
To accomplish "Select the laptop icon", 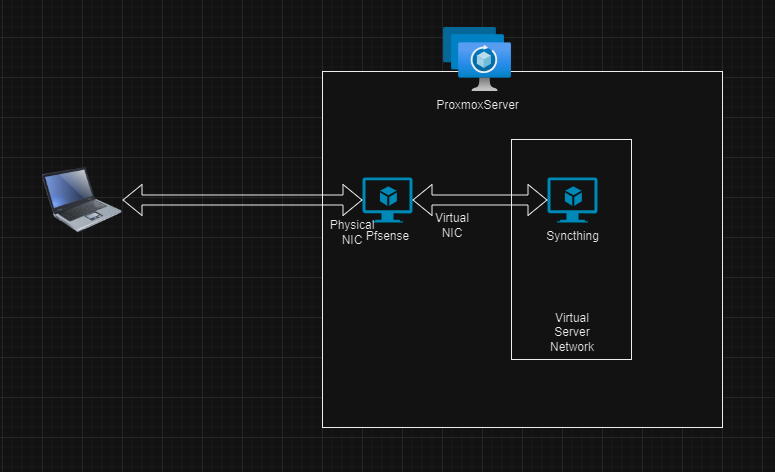I will (x=82, y=199).
